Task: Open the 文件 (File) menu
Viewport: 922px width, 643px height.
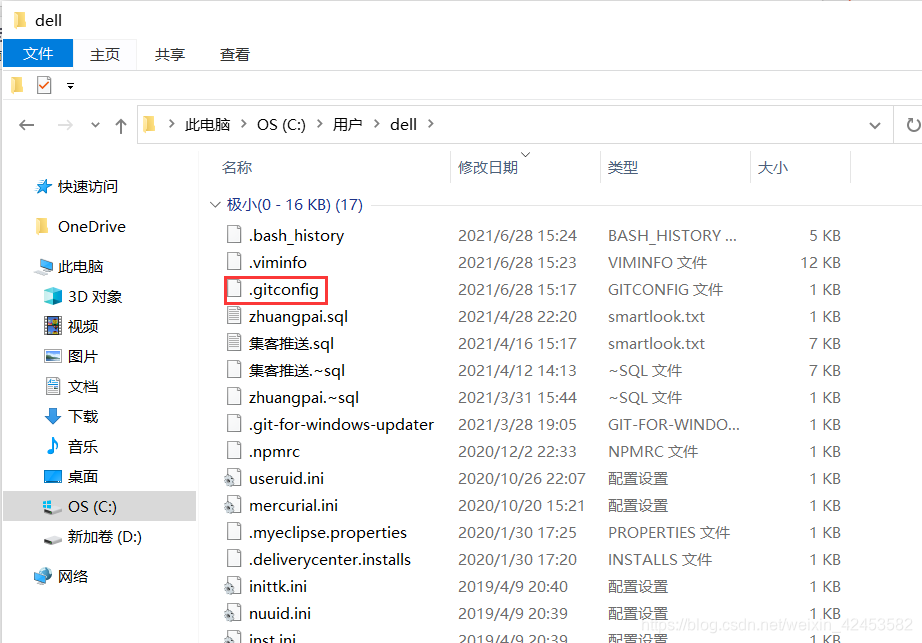Action: tap(37, 54)
